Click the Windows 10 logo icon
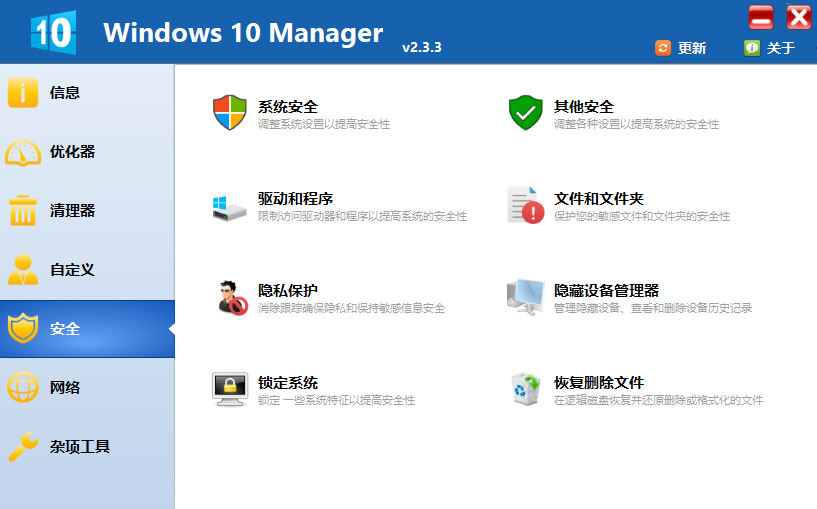This screenshot has width=817, height=509. (54, 32)
